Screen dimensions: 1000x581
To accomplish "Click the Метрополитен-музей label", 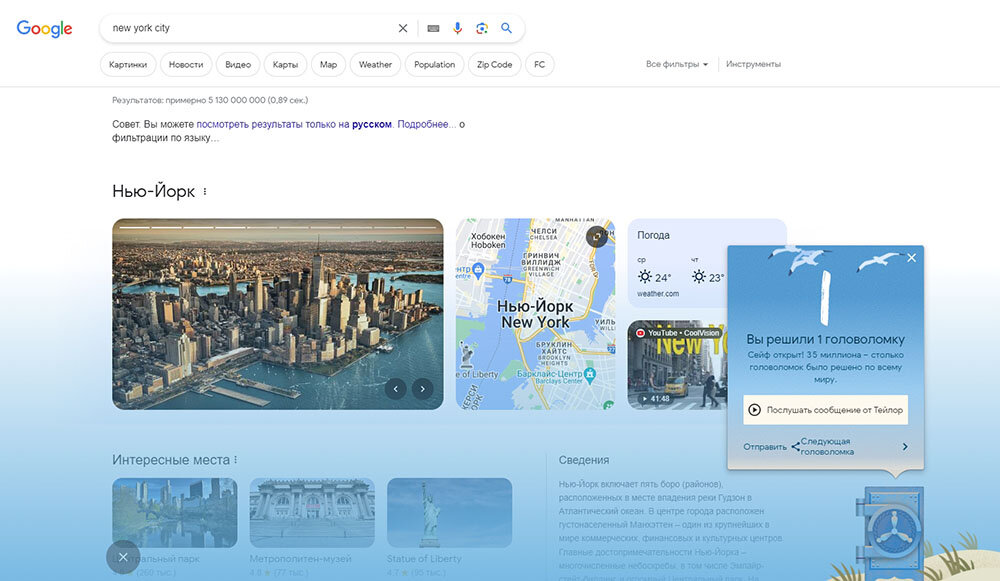I will [300, 559].
